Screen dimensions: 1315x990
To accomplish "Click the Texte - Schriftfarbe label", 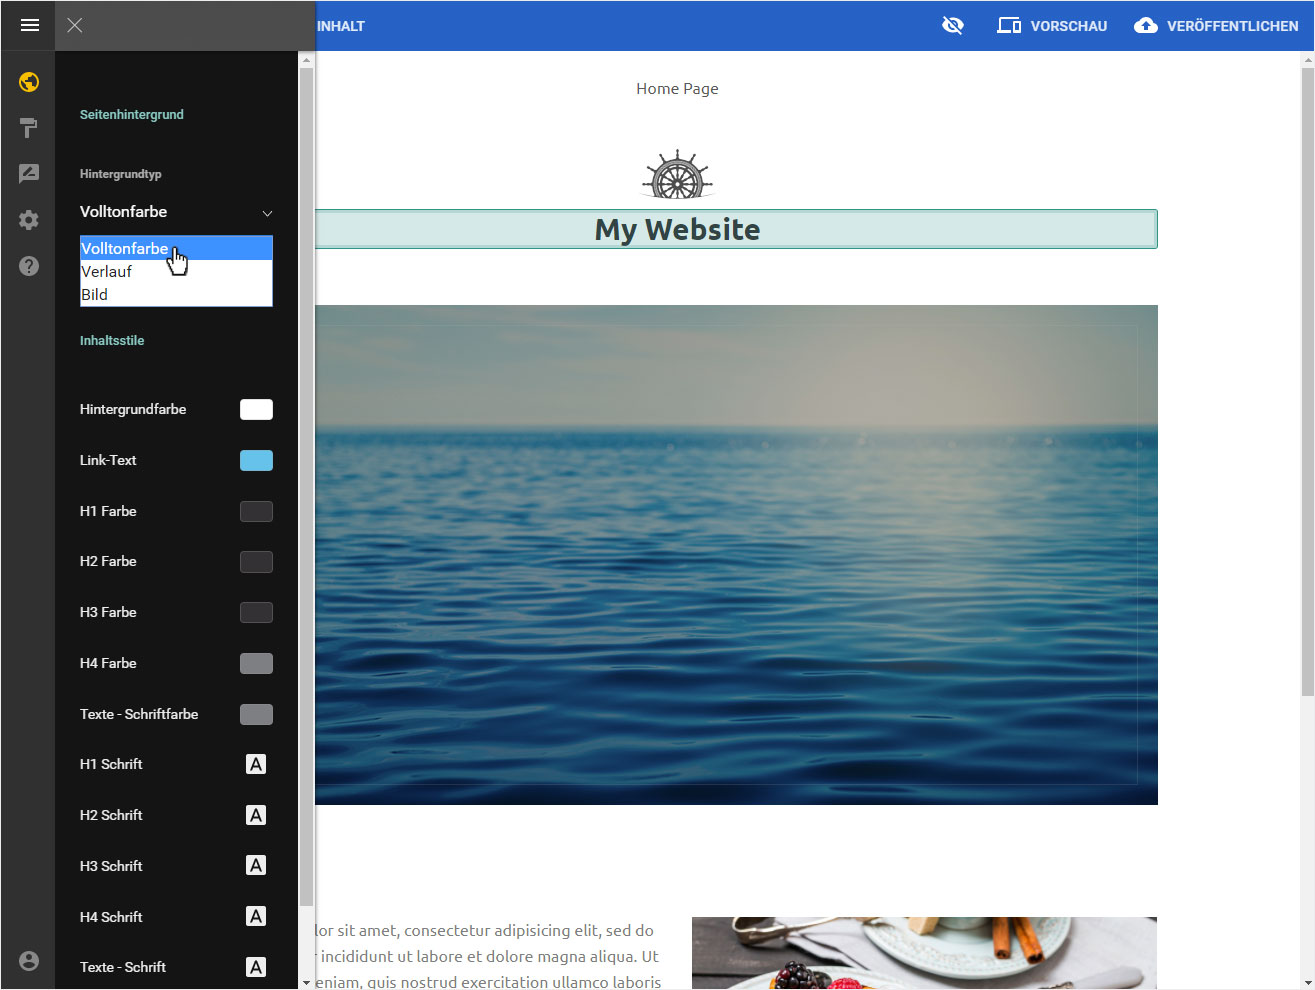I will (x=139, y=714).
